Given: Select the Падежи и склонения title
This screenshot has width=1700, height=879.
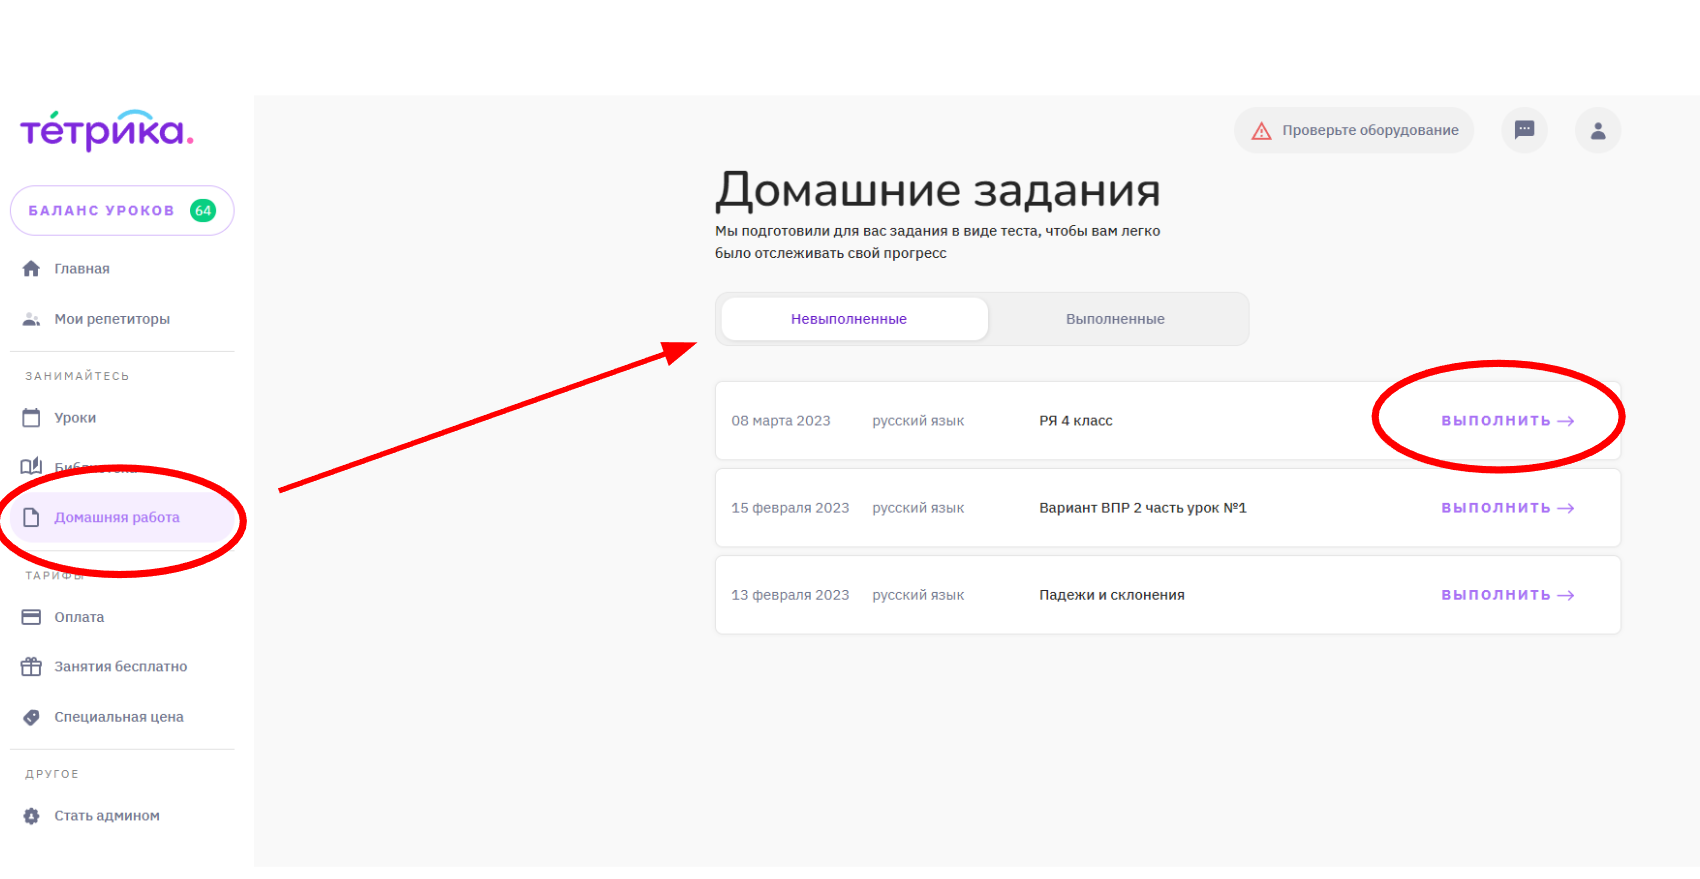Looking at the screenshot, I should click(1112, 595).
